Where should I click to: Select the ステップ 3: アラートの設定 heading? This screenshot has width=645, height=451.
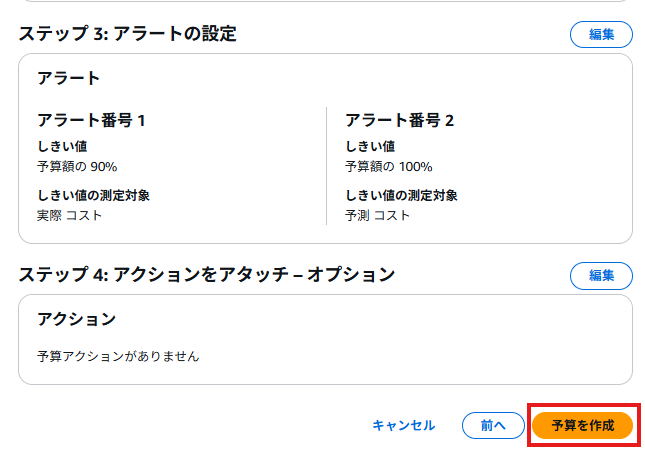(x=128, y=34)
